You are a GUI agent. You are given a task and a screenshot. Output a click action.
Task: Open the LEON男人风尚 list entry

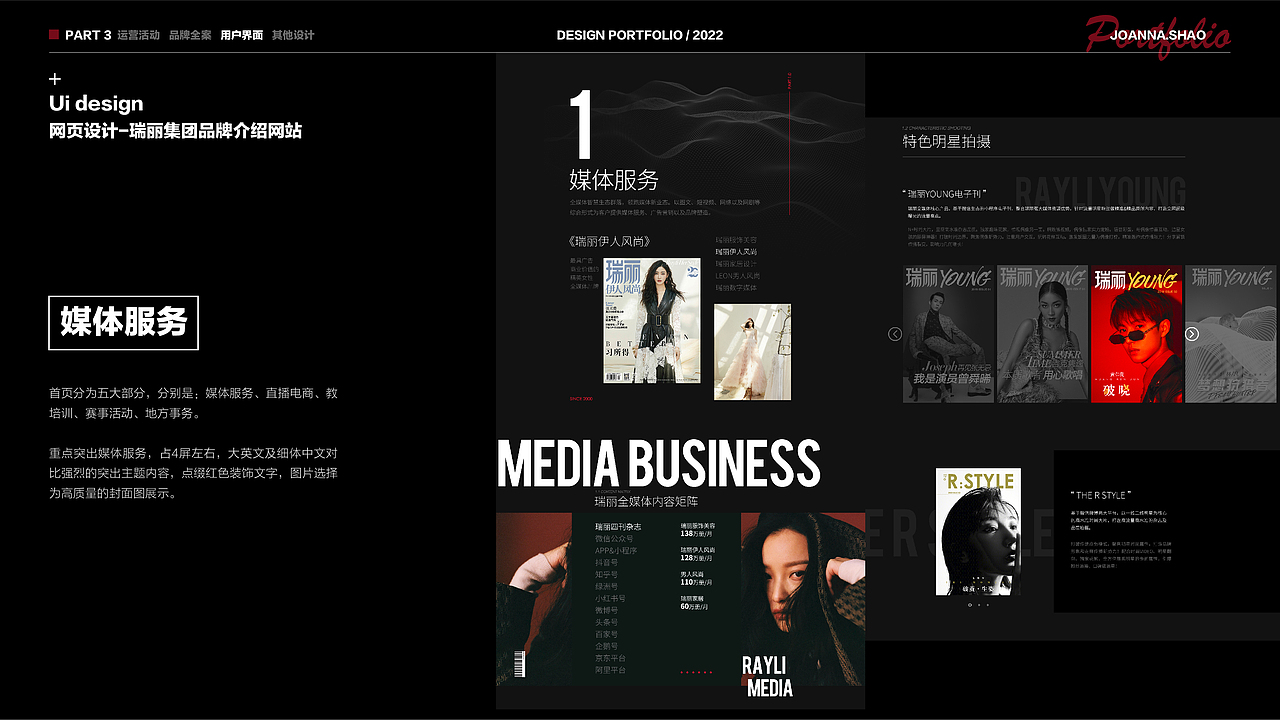(738, 276)
